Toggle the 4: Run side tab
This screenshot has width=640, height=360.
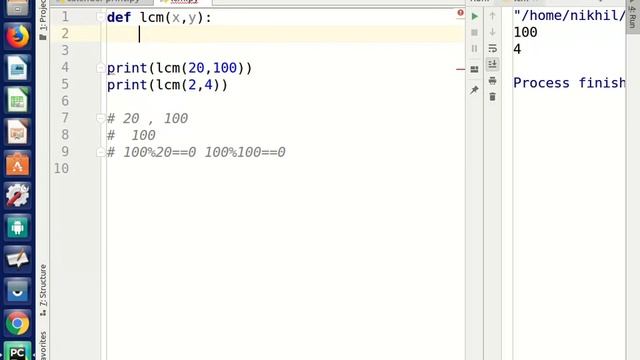(x=633, y=16)
